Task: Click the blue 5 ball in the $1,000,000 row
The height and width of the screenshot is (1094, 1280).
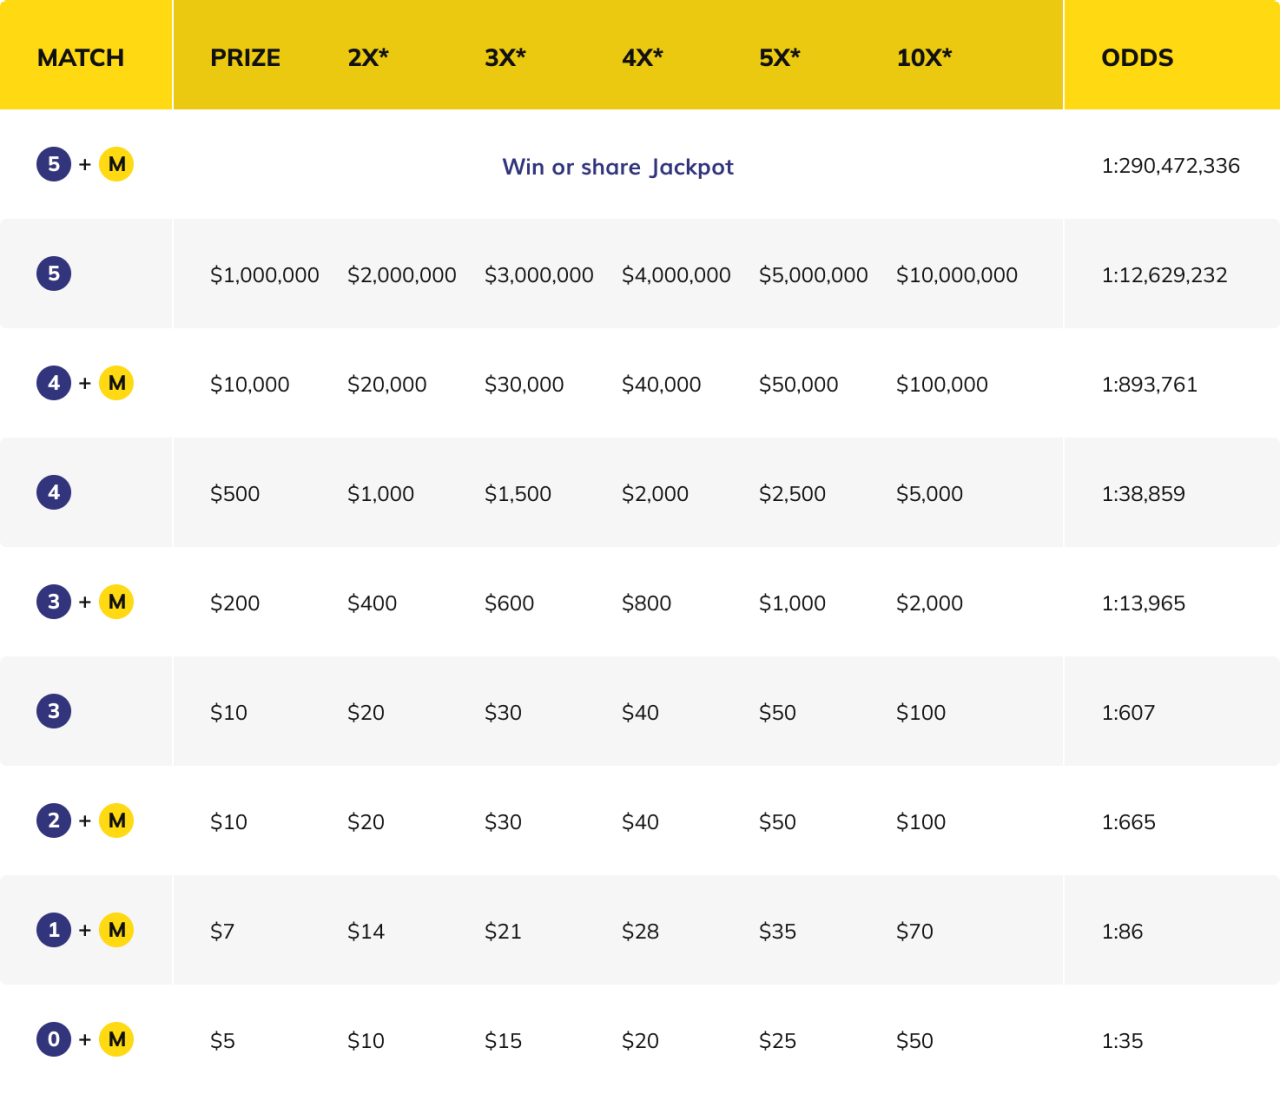Action: coord(54,273)
